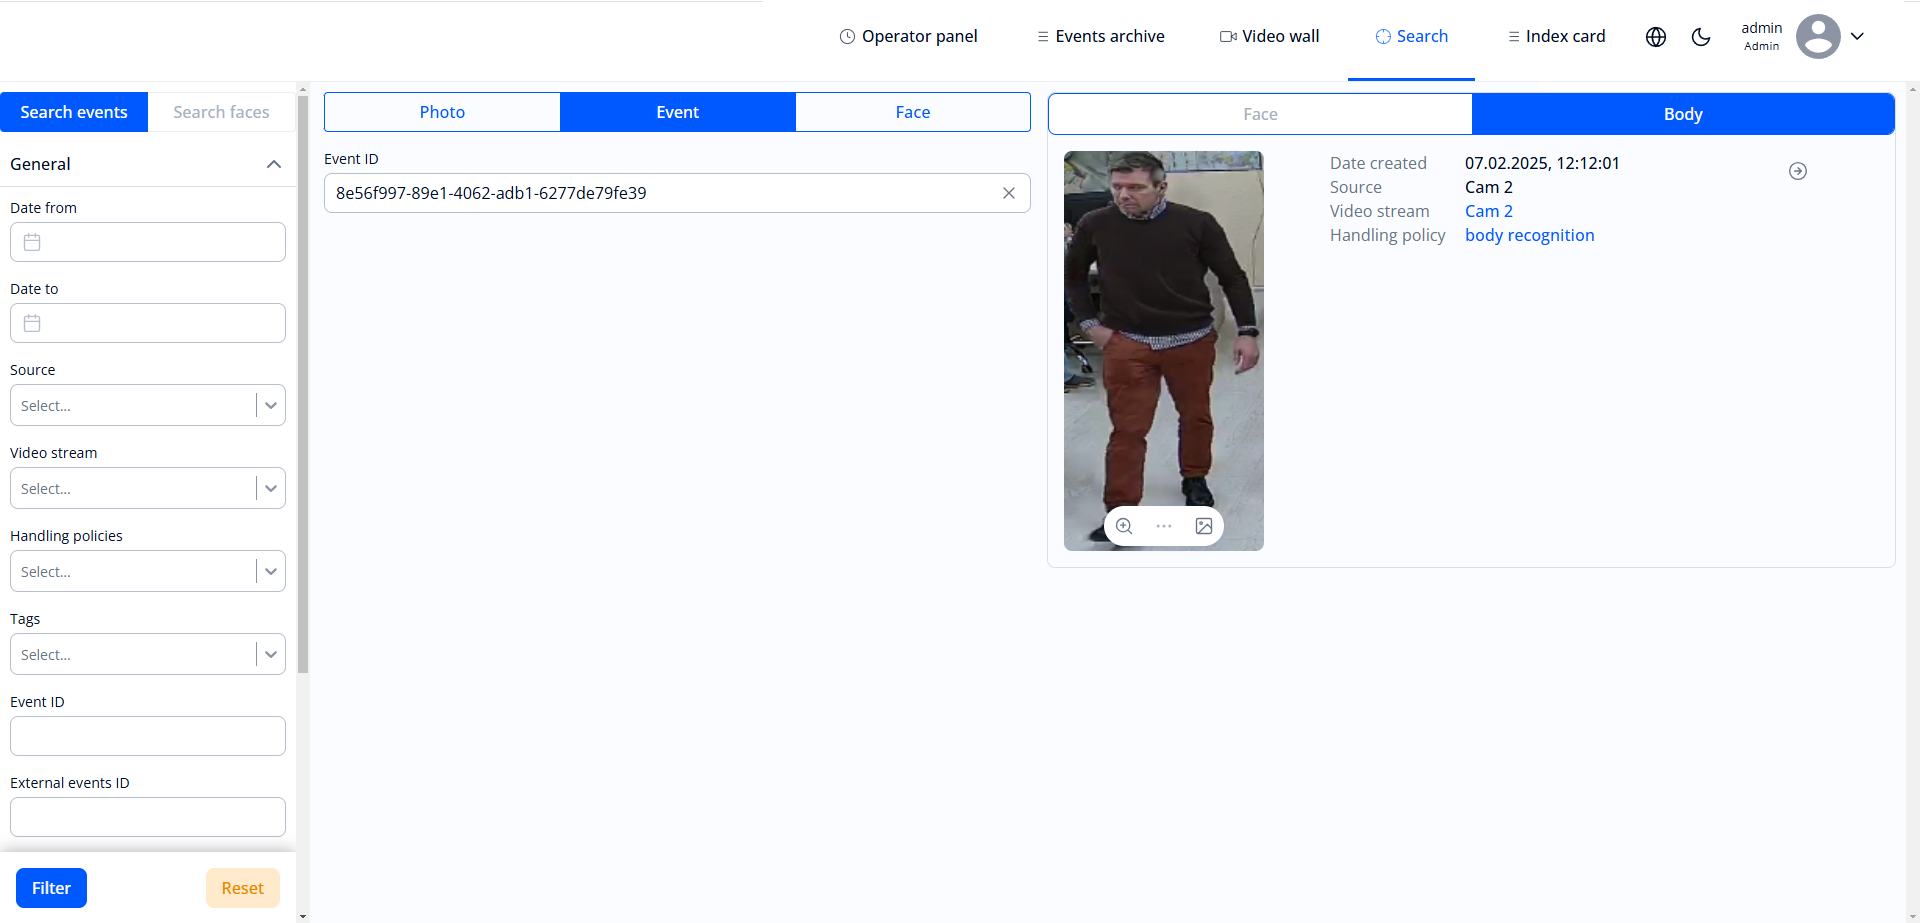Open the three-dot actions menu on the thumbnail
Viewport: 1920px width, 923px height.
pyautogui.click(x=1163, y=525)
